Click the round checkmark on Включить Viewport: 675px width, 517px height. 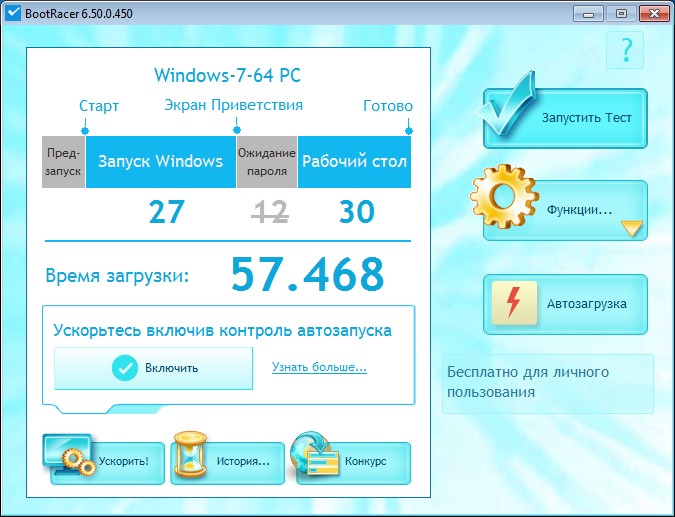[125, 368]
